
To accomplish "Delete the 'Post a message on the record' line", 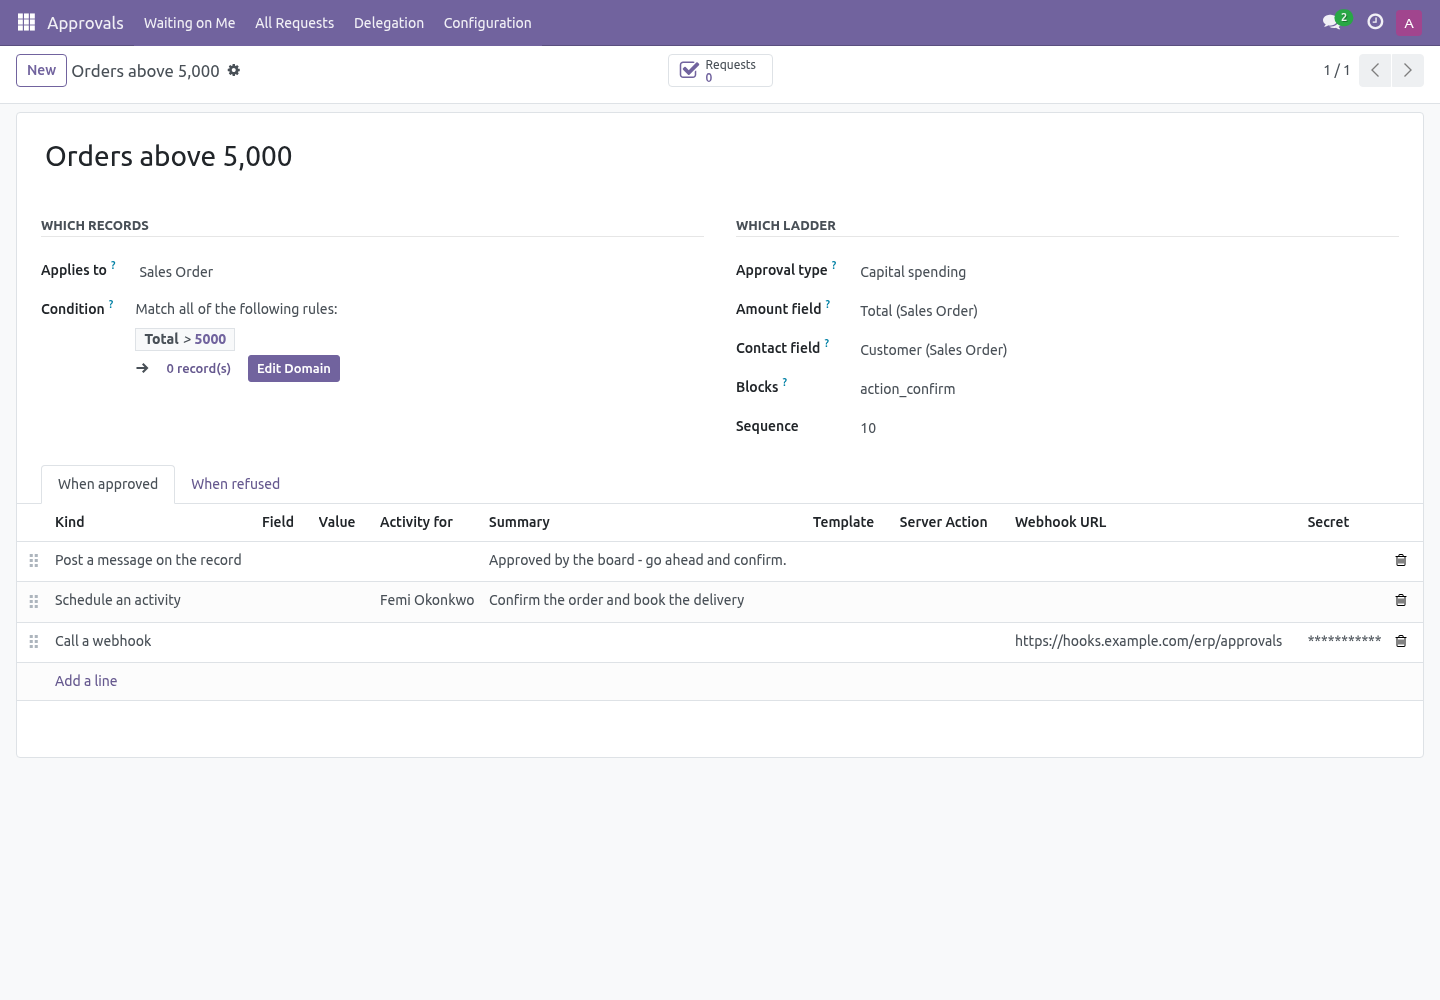I will (x=1401, y=560).
